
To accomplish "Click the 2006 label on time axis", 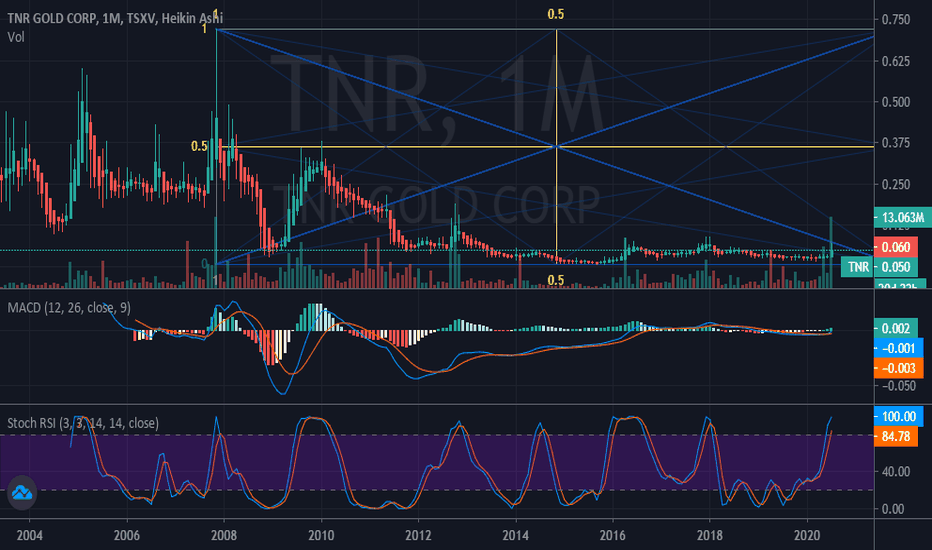I will (127, 535).
